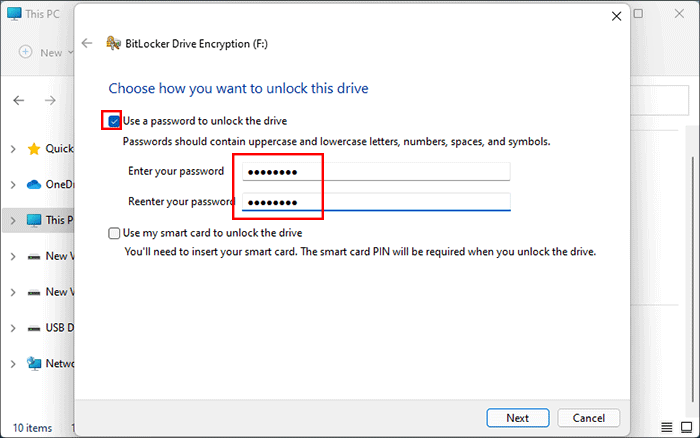Focus the 'Reenter your password' field

click(x=374, y=202)
